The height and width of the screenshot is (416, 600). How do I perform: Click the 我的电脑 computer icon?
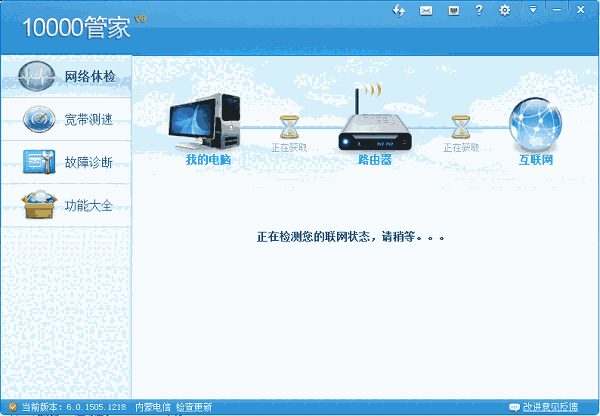click(205, 121)
